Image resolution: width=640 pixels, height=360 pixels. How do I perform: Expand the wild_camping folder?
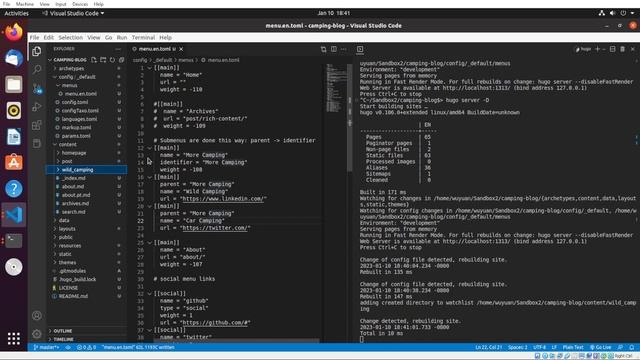(58, 169)
